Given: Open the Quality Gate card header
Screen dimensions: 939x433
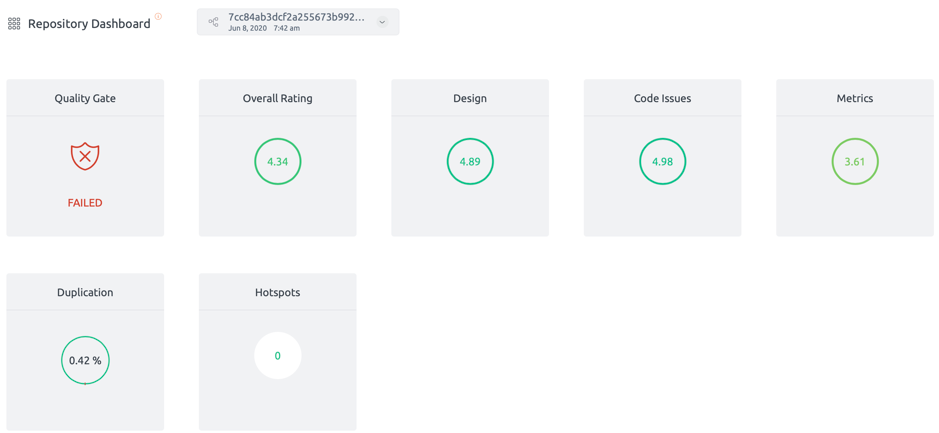Looking at the screenshot, I should pos(85,98).
